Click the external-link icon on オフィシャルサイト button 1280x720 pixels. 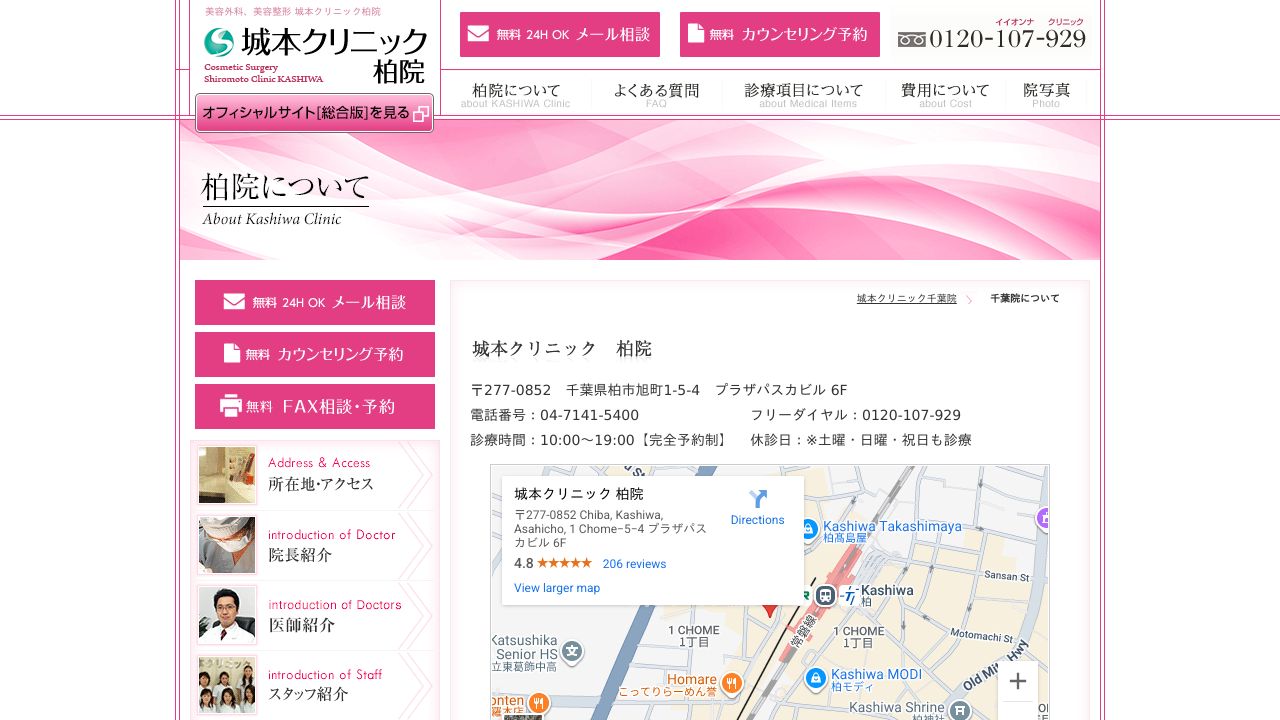point(421,113)
